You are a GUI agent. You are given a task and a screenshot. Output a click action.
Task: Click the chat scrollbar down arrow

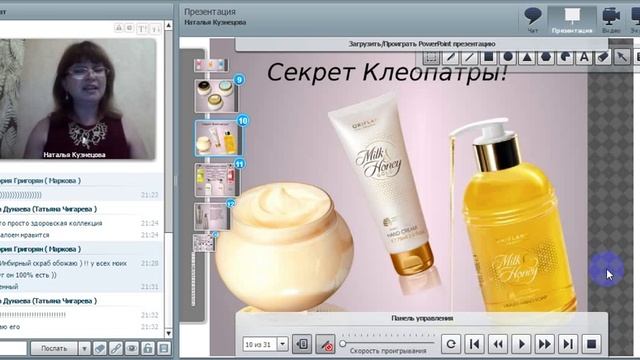tap(169, 333)
